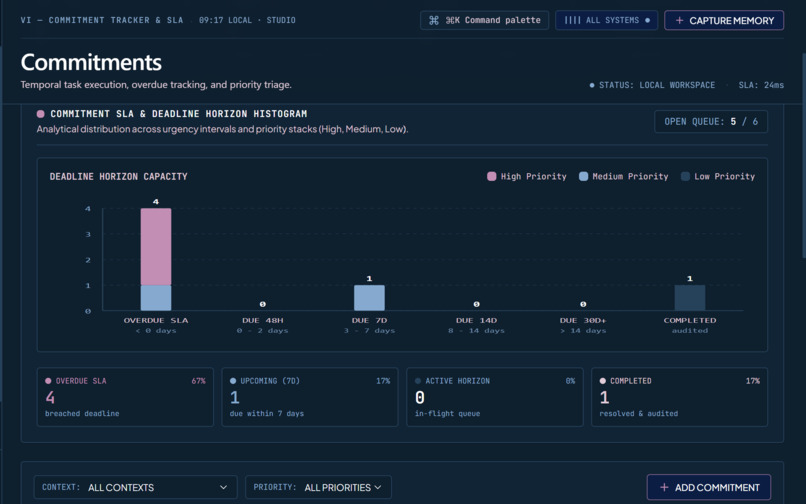The image size is (806, 504).
Task: Open the ALL SYSTEMS status button
Action: 607,21
